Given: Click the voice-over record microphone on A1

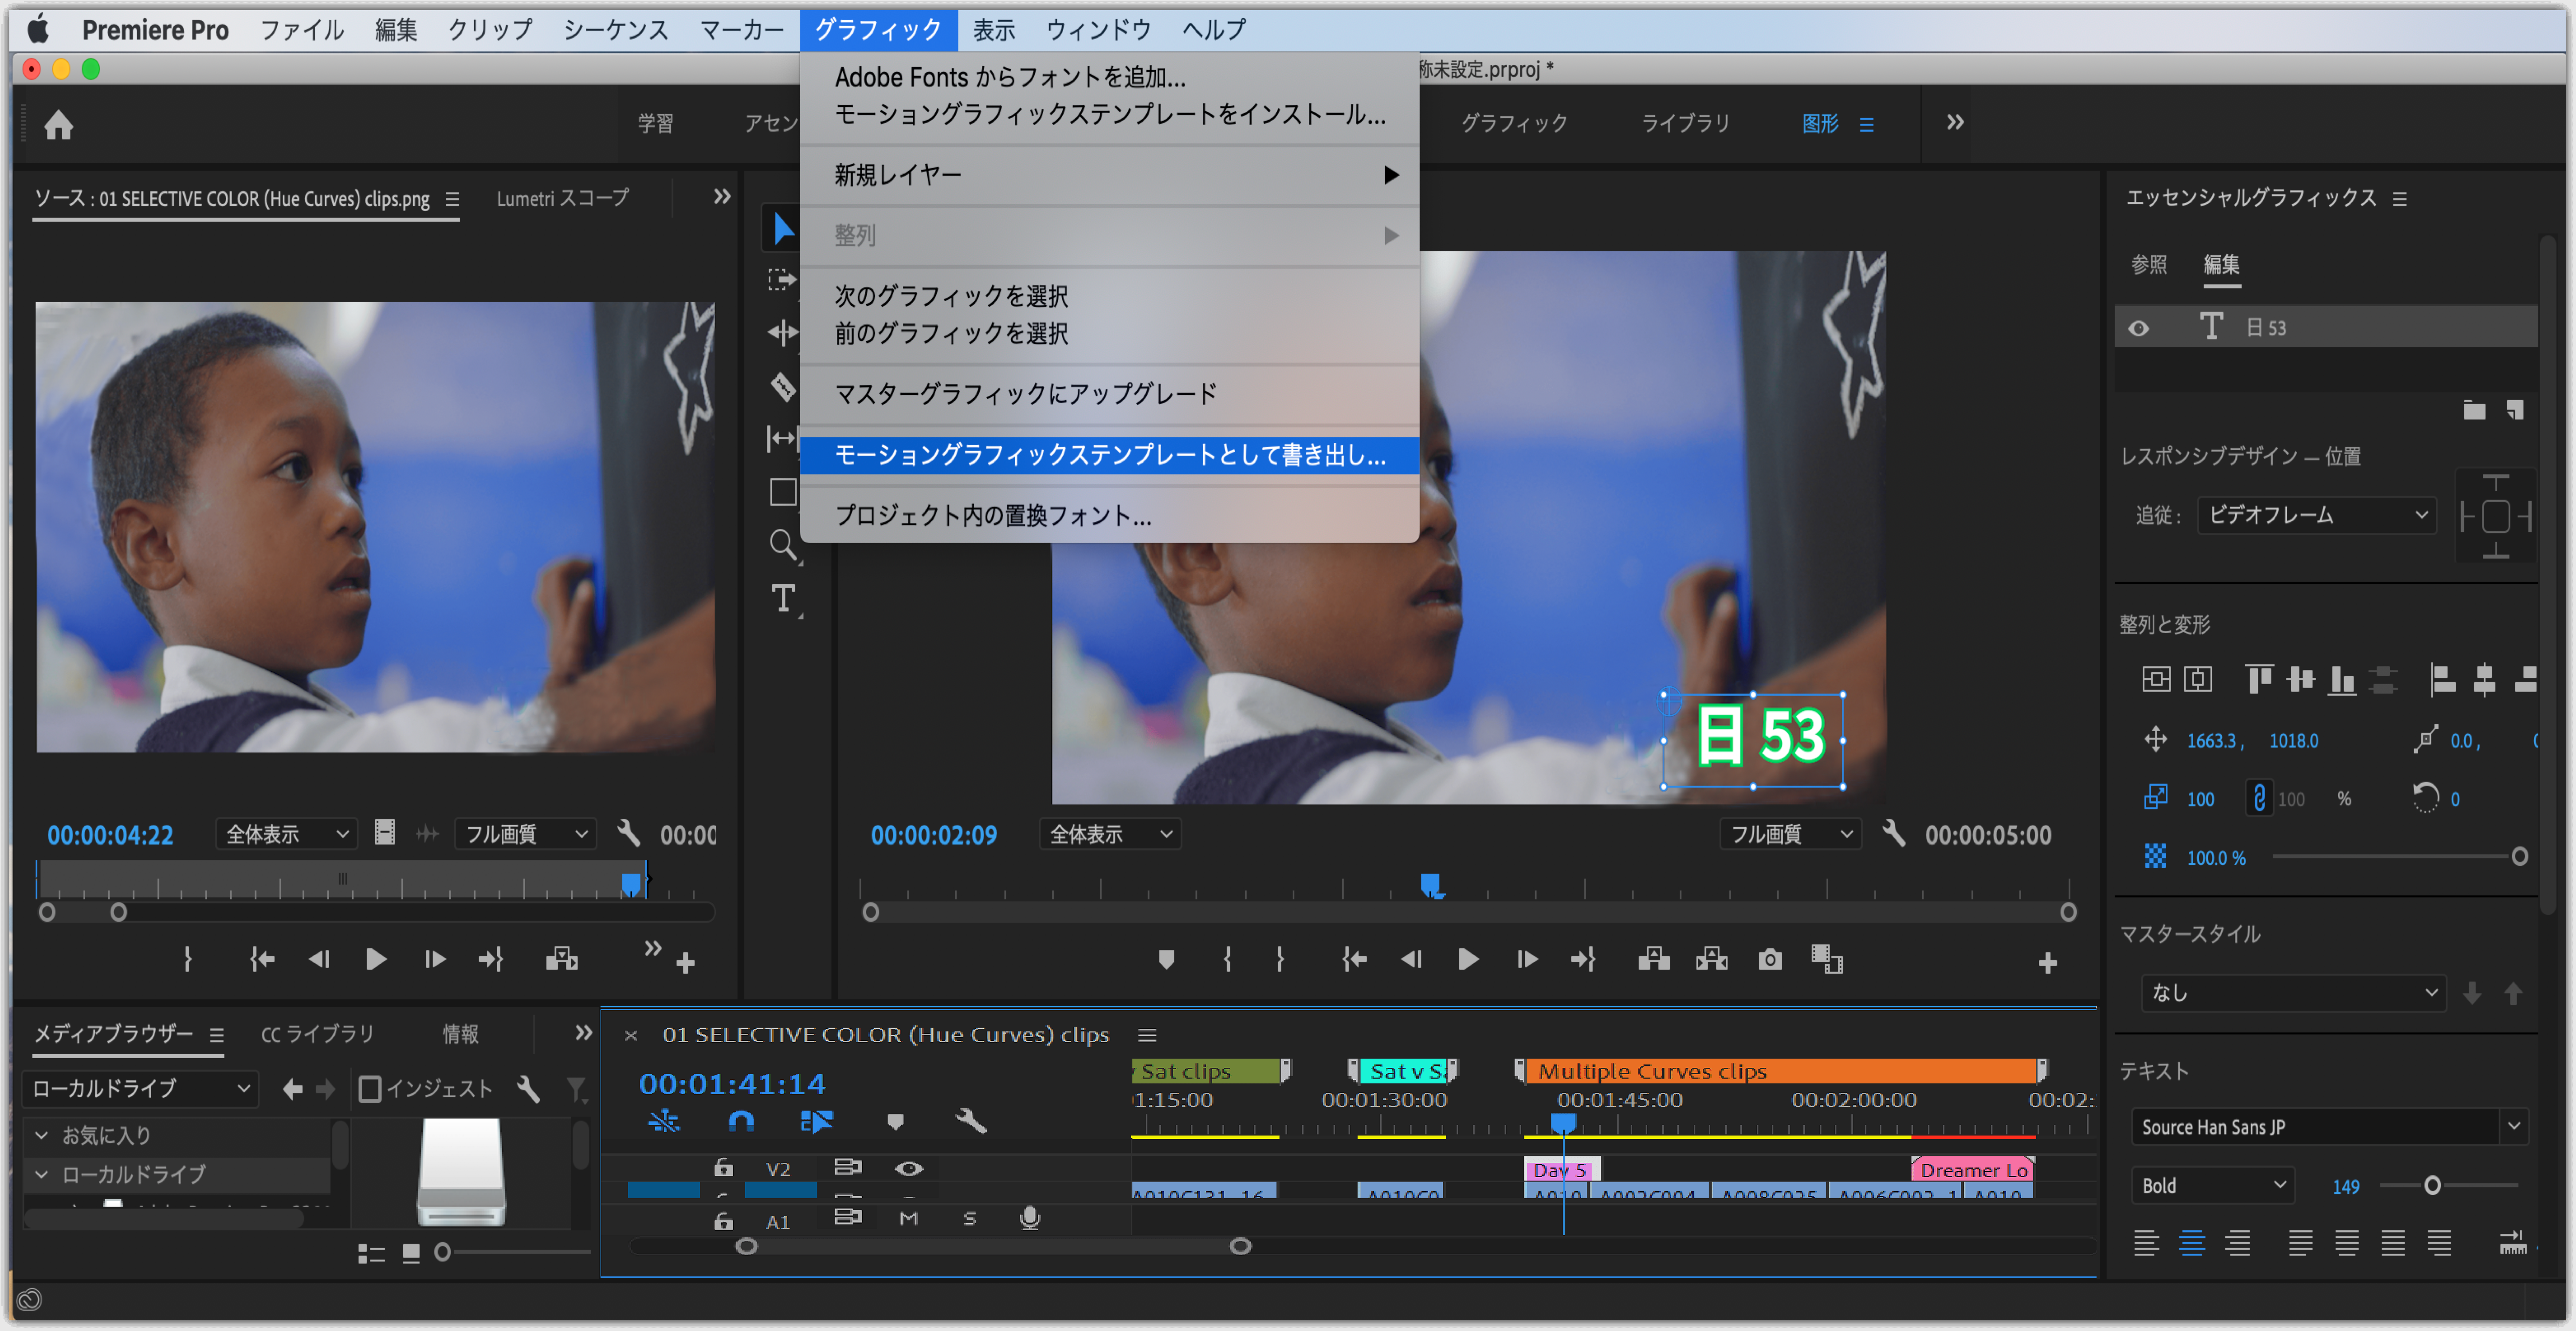Looking at the screenshot, I should coord(1031,1219).
